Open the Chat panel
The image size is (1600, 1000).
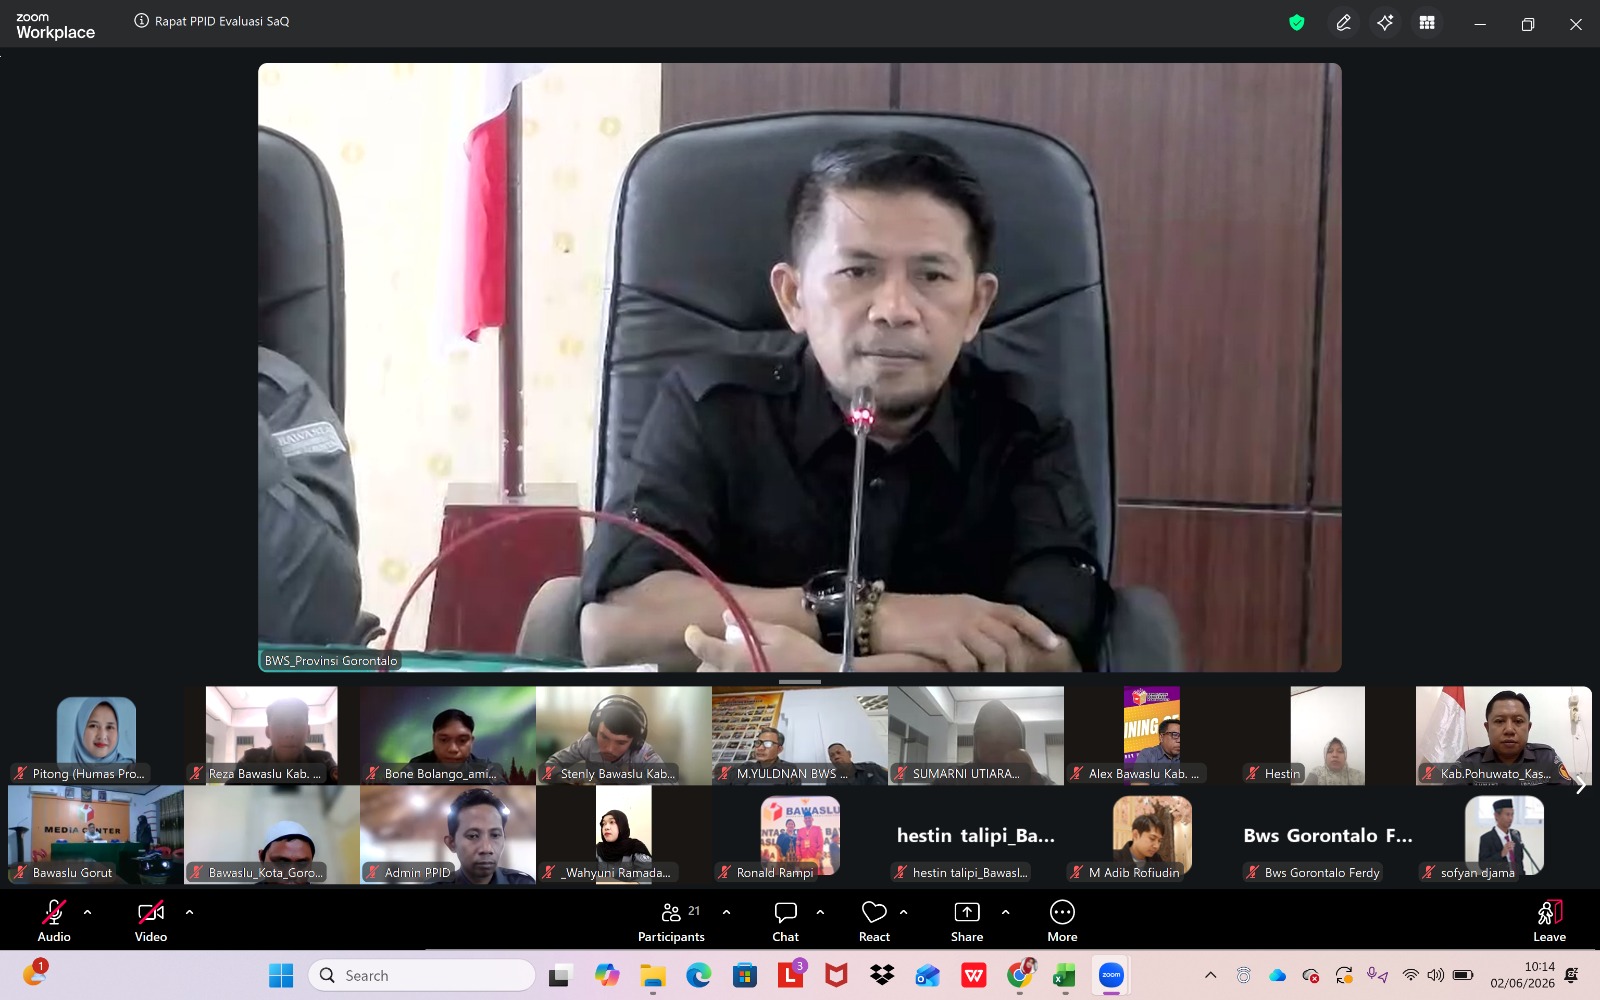786,920
